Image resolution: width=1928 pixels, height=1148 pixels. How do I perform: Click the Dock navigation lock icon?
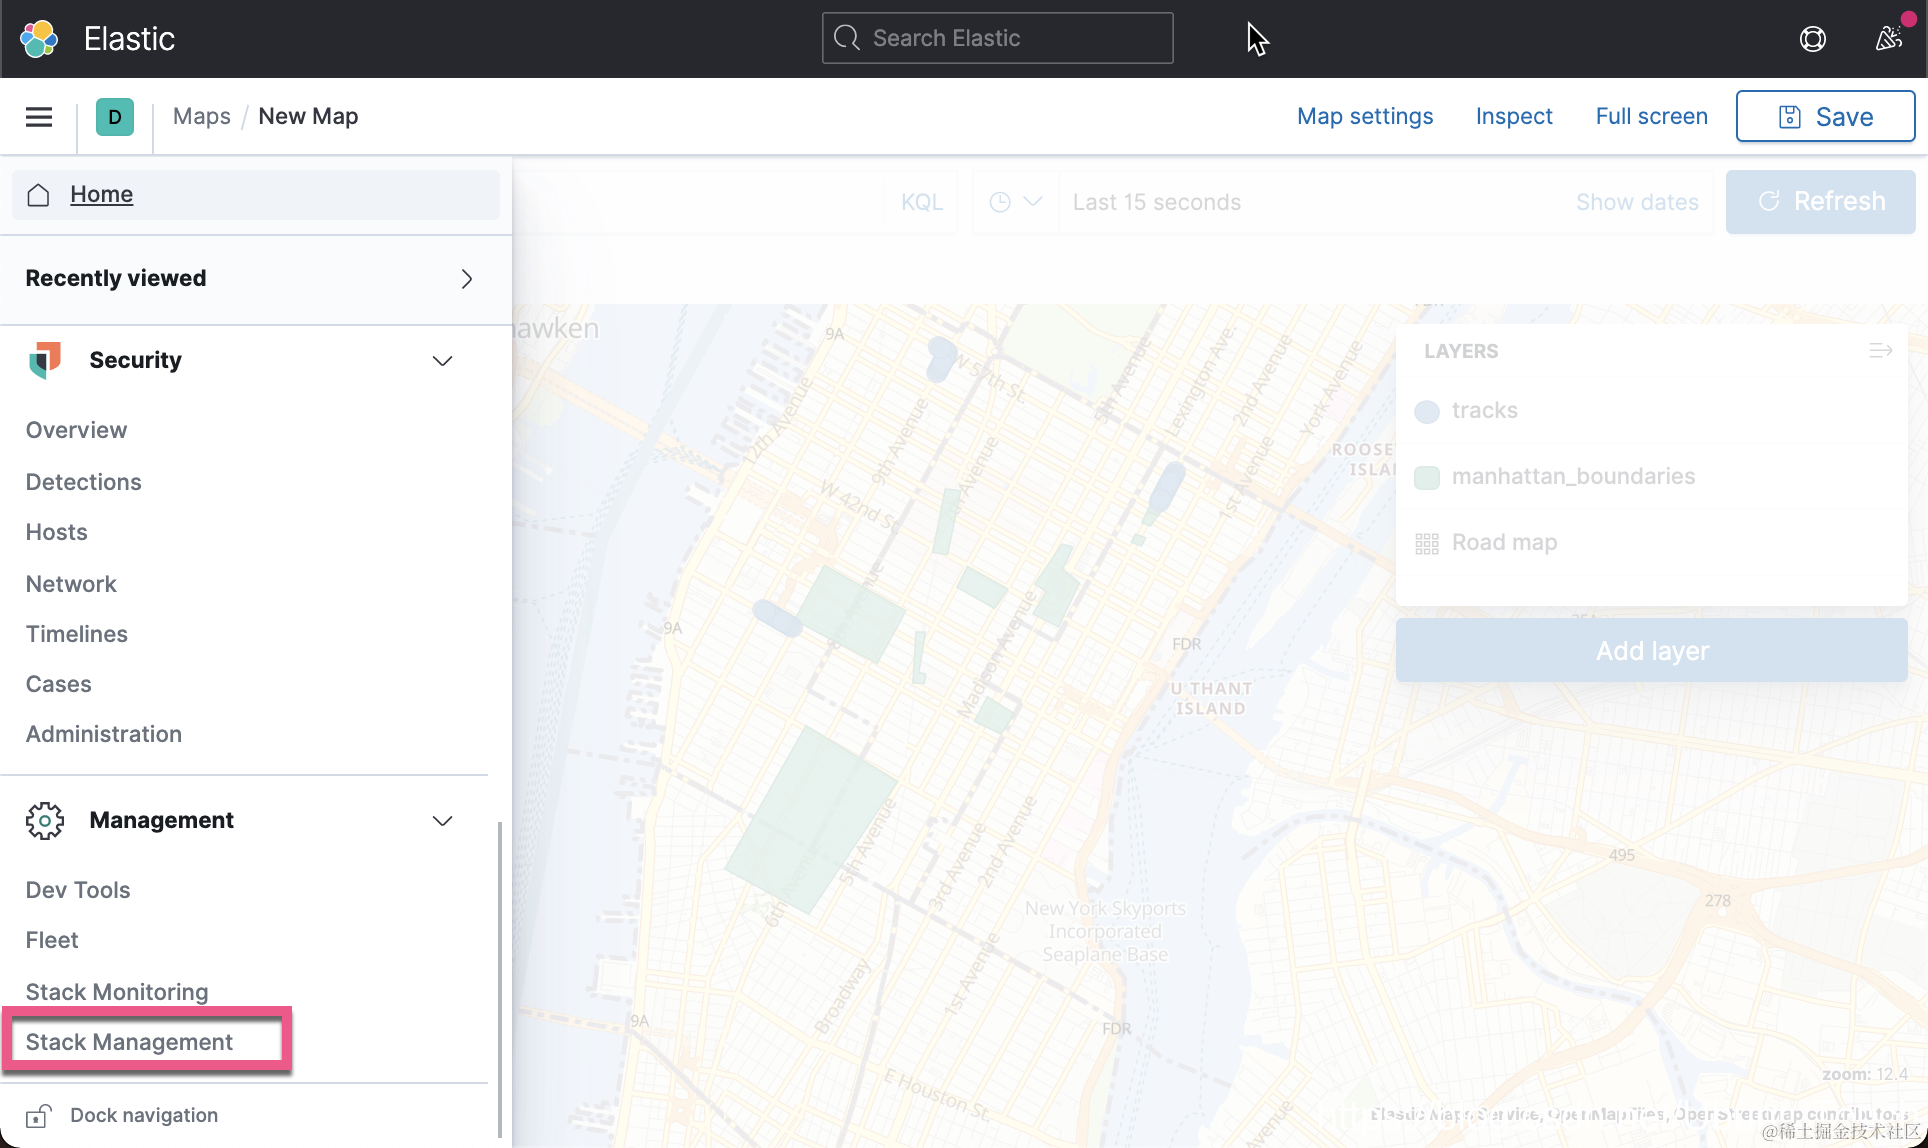(x=39, y=1115)
